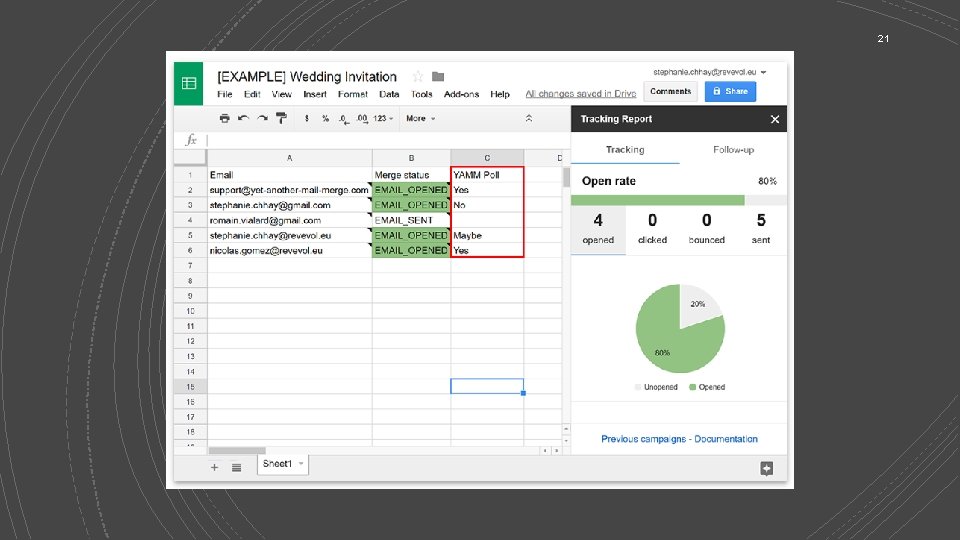Click the 20% unopened pie slice
This screenshot has width=960, height=540.
(x=698, y=303)
